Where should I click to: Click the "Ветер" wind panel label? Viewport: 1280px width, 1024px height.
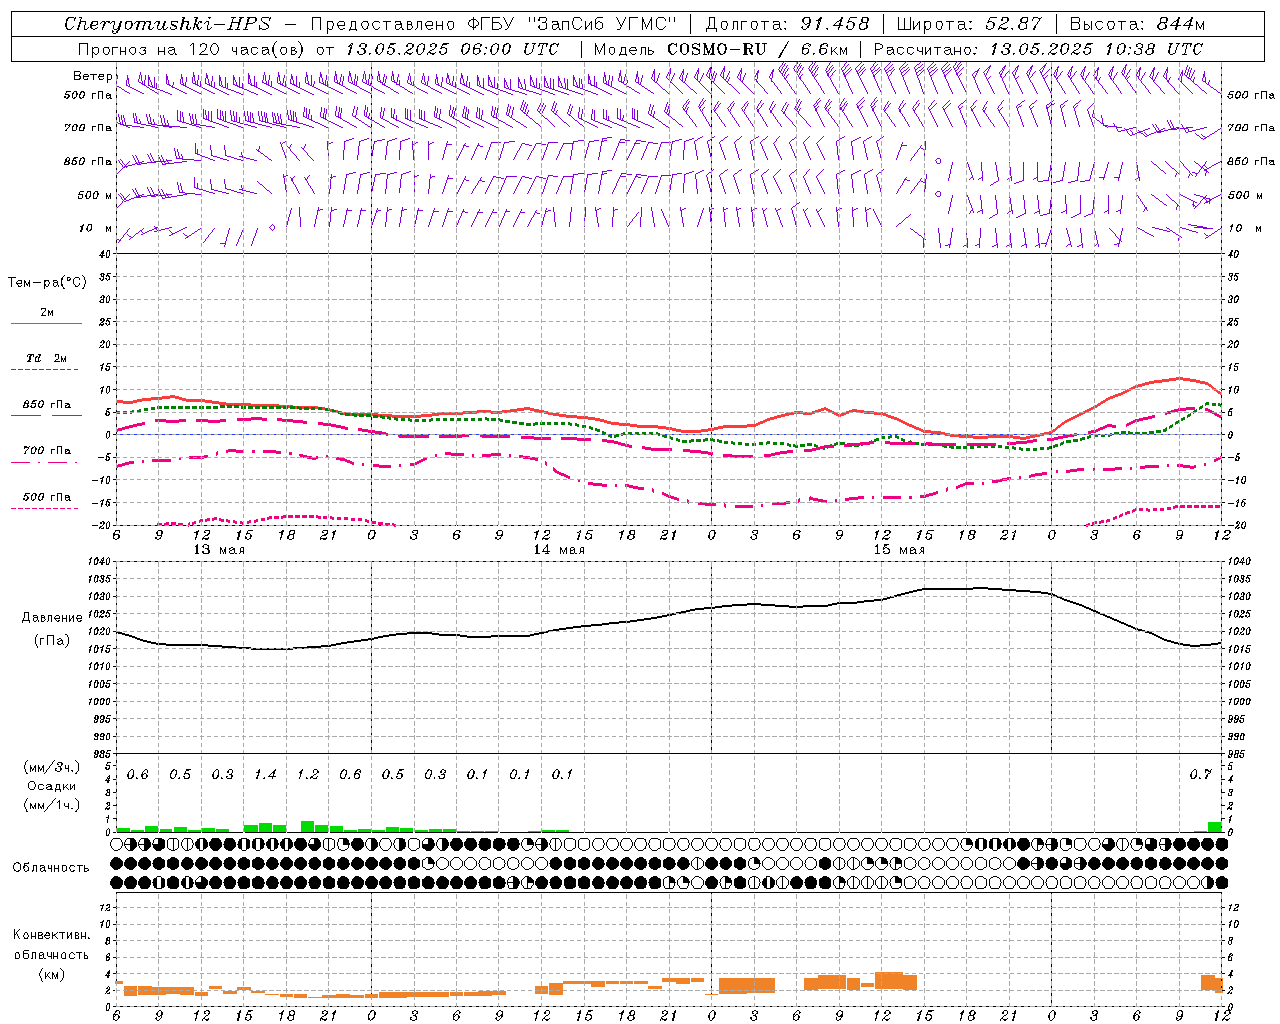pyautogui.click(x=92, y=76)
